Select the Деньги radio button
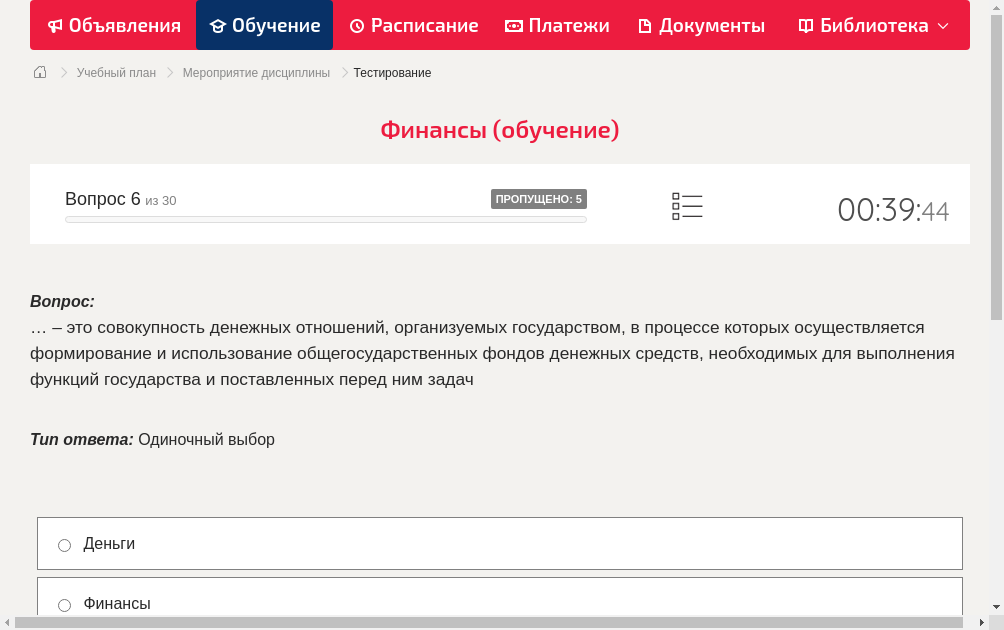This screenshot has width=1004, height=630. [64, 544]
